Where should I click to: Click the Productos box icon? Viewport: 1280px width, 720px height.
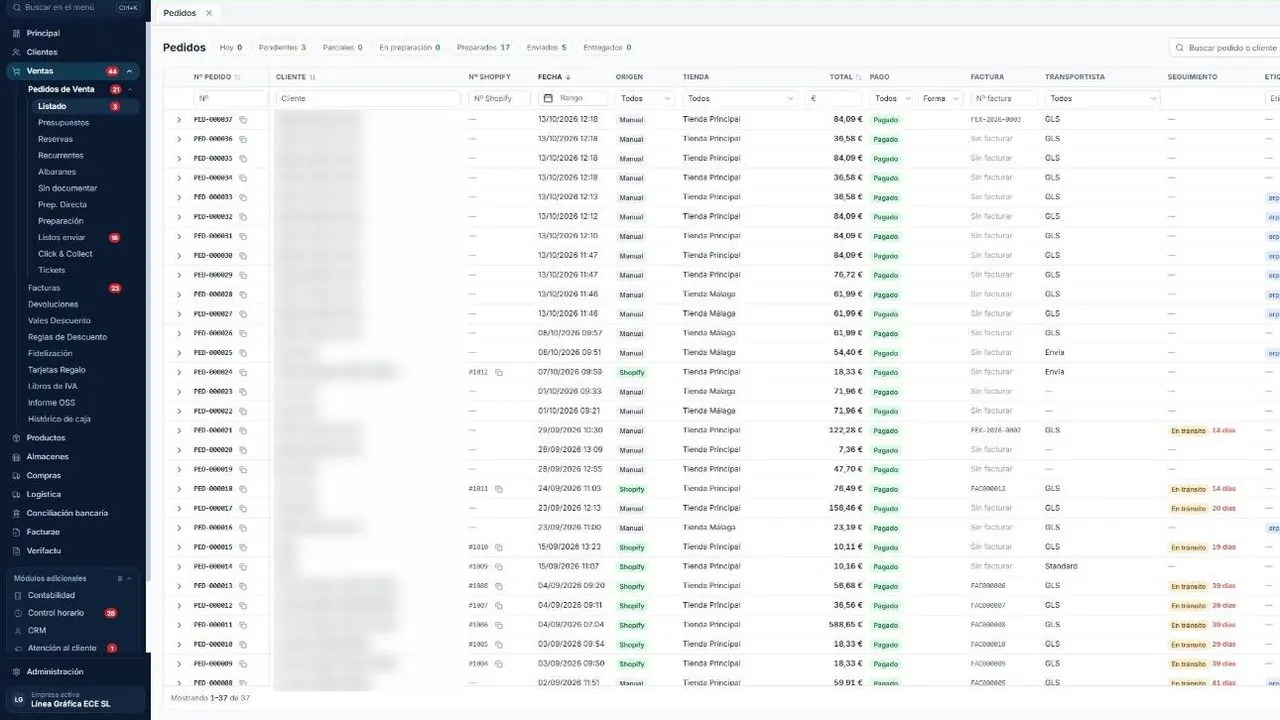16,438
